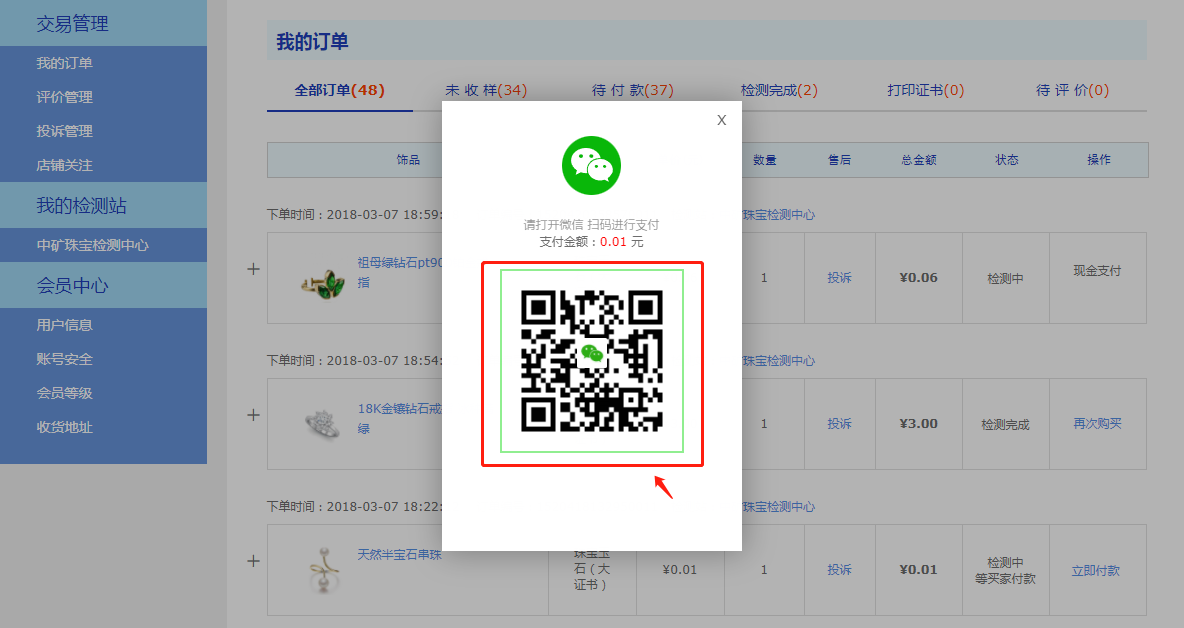The width and height of the screenshot is (1184, 628).
Task: Switch to the 打印证书(0) tab
Action: point(925,91)
